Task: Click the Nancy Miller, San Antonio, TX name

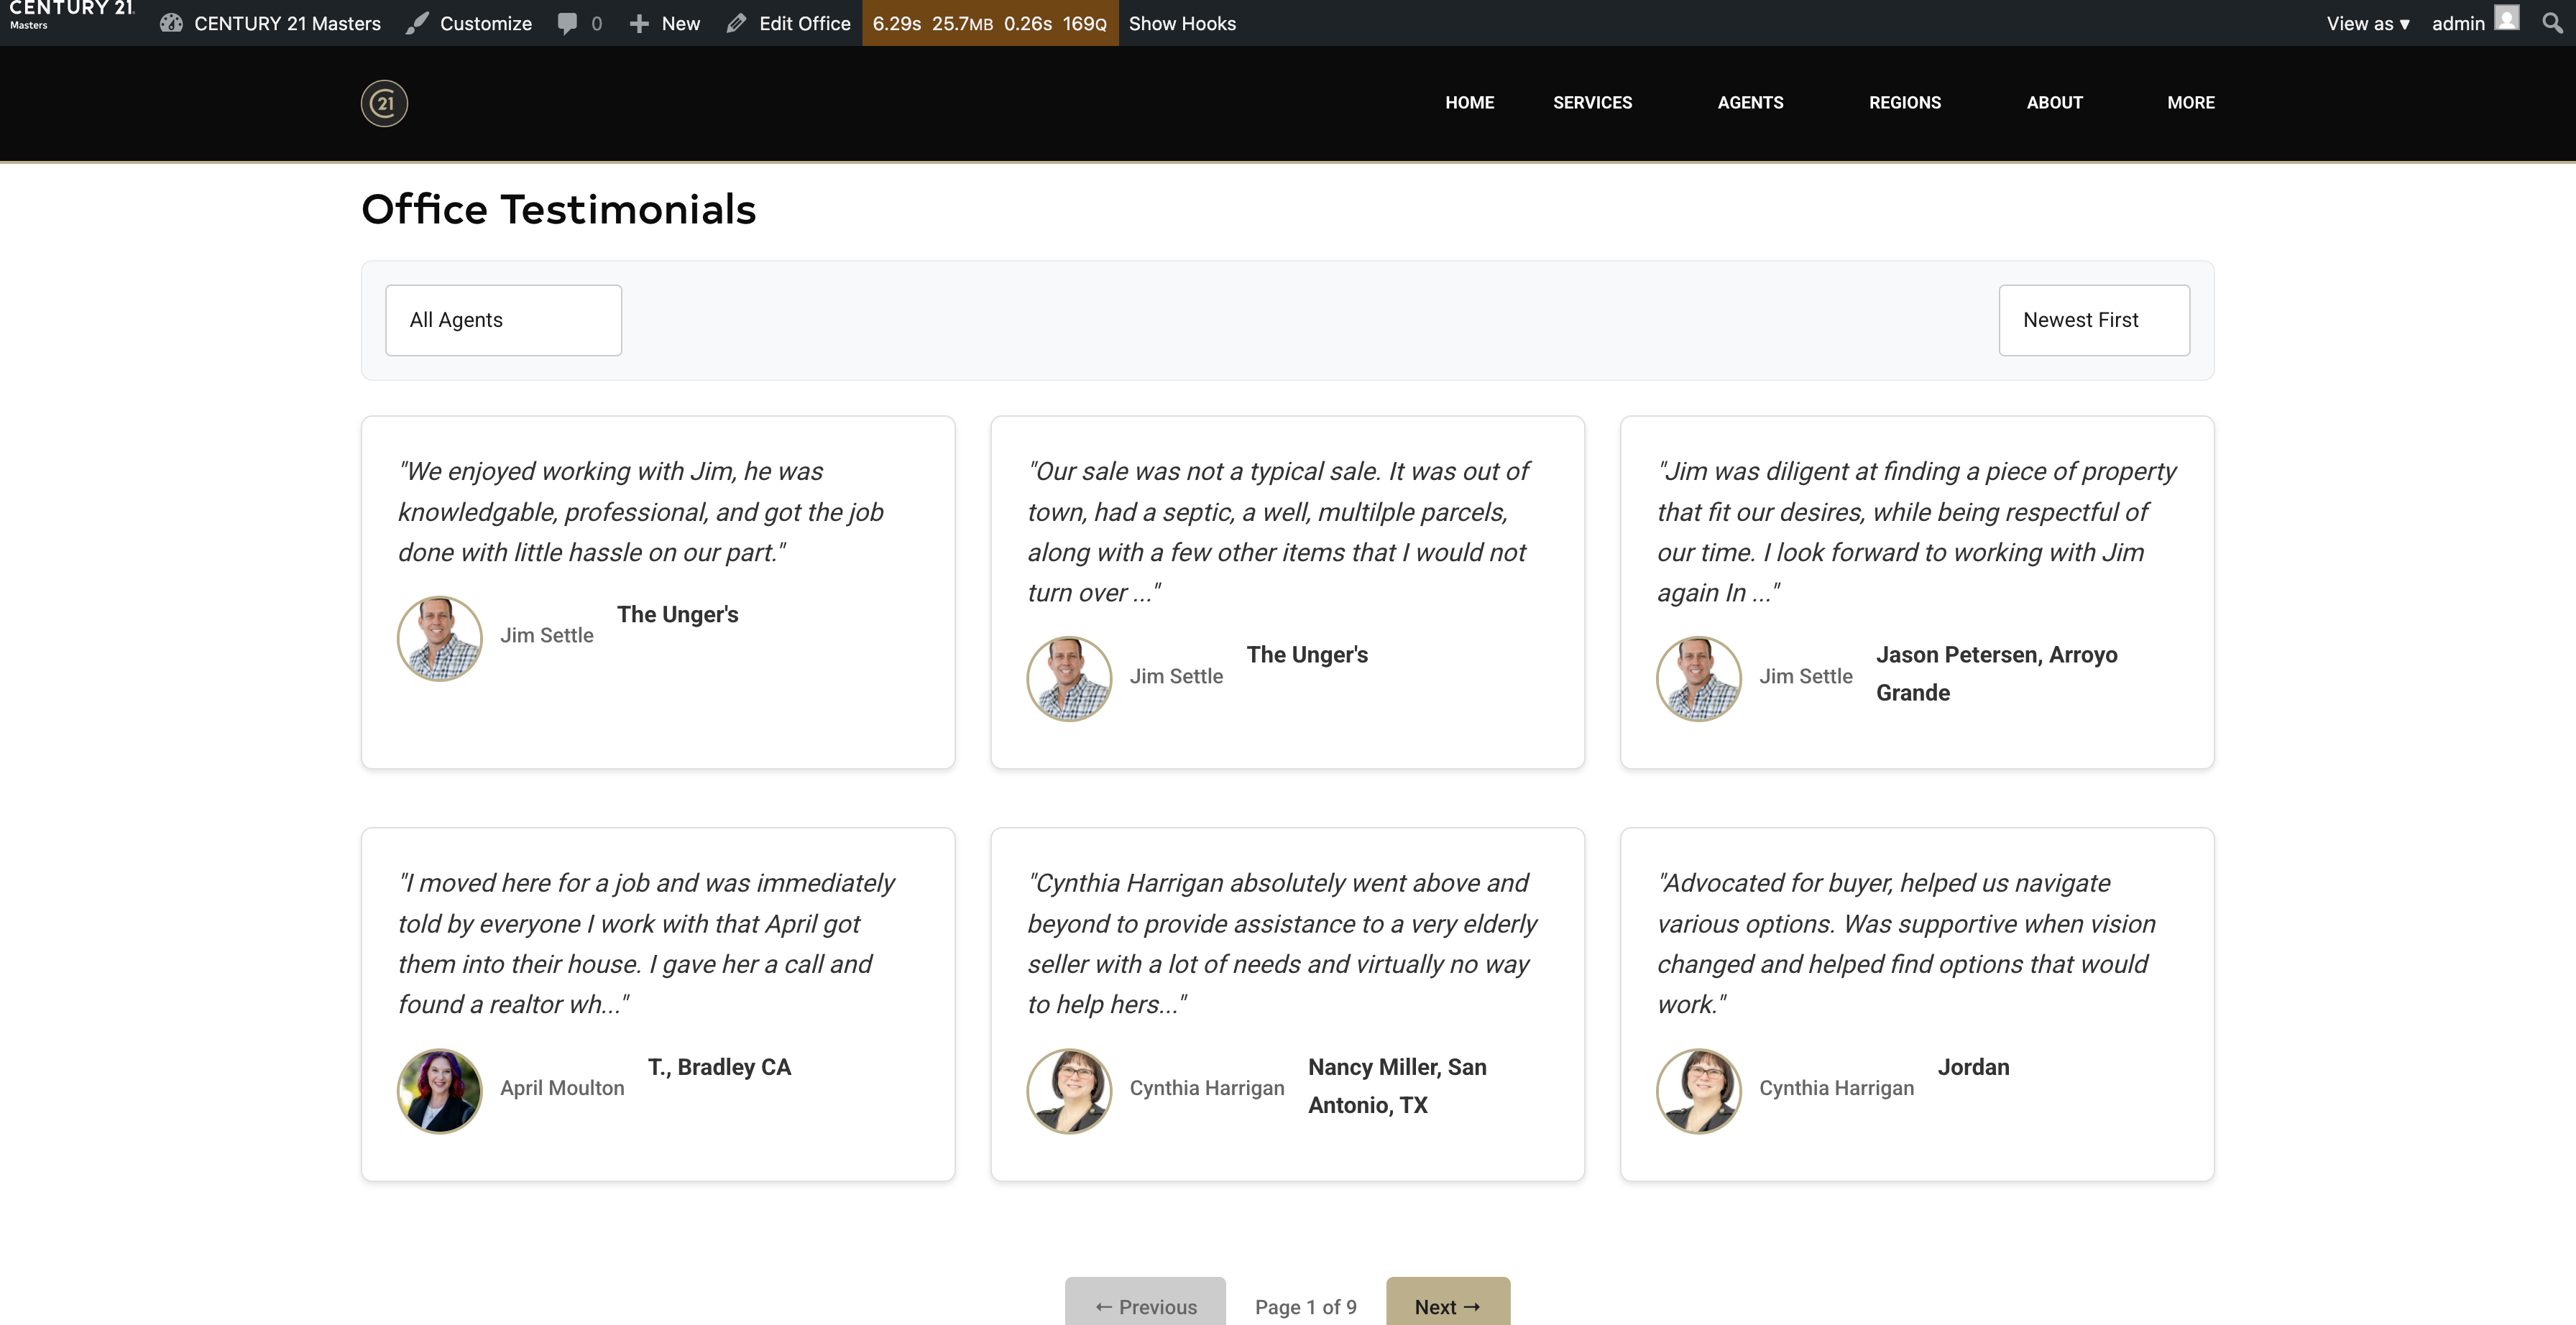Action: 1397,1086
